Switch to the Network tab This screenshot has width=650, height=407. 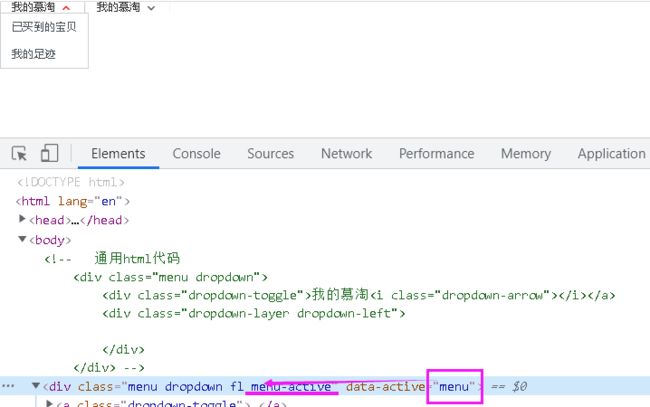(346, 154)
